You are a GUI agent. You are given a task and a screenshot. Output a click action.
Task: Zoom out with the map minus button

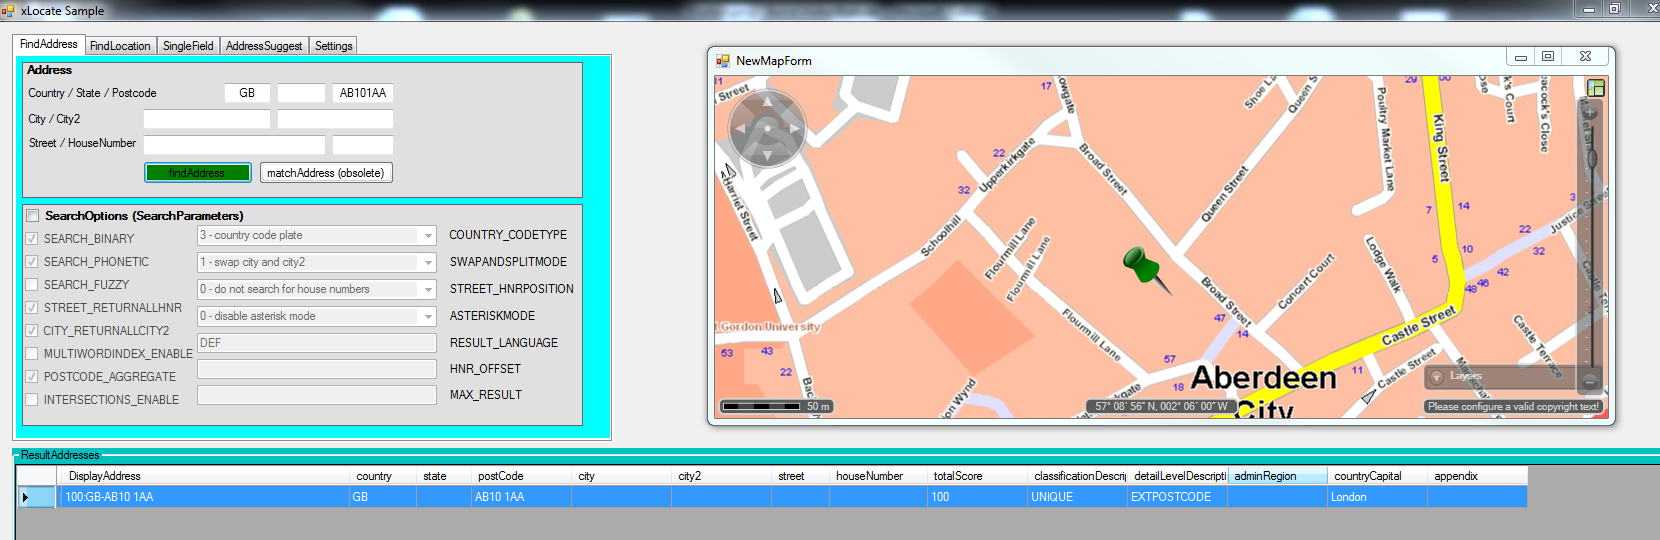tap(1590, 381)
